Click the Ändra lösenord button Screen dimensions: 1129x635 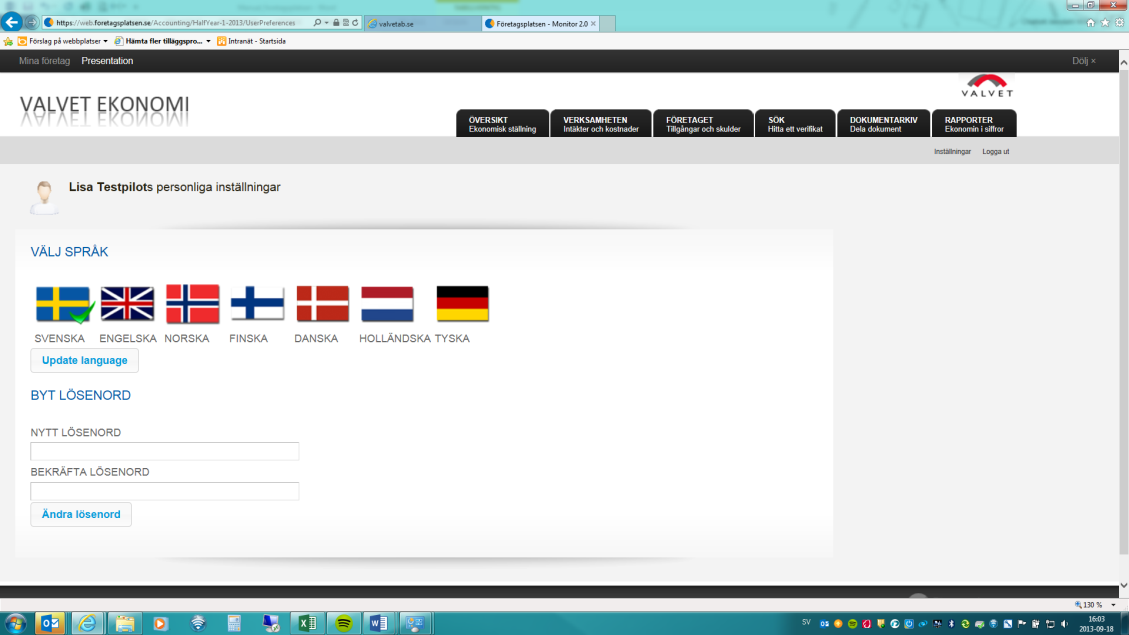(x=81, y=515)
